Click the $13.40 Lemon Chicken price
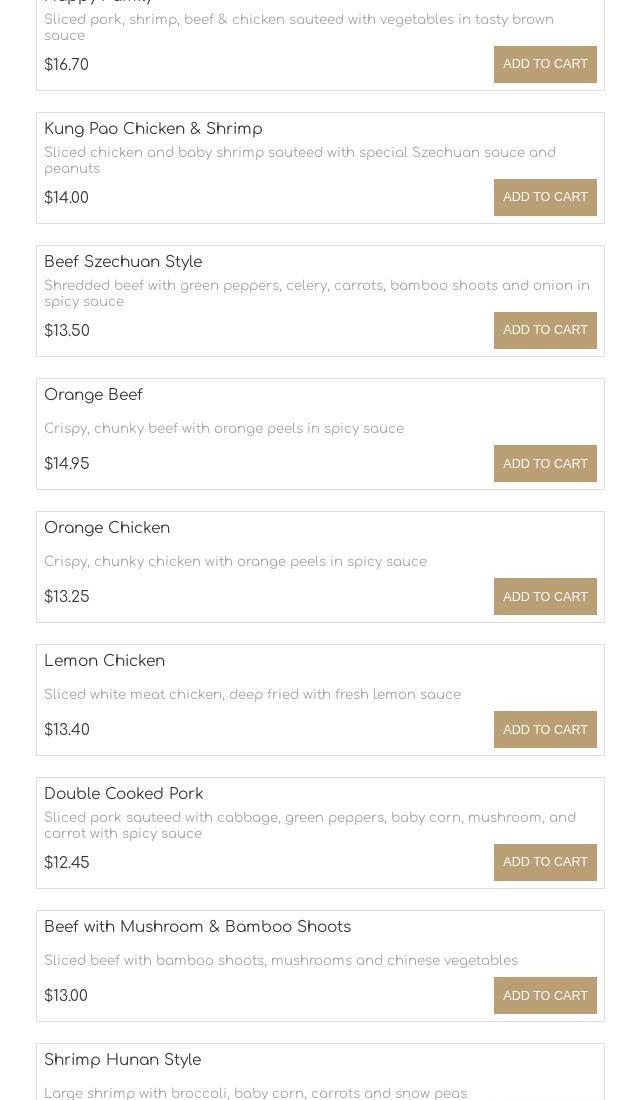Image resolution: width=635 pixels, height=1100 pixels. (x=67, y=730)
